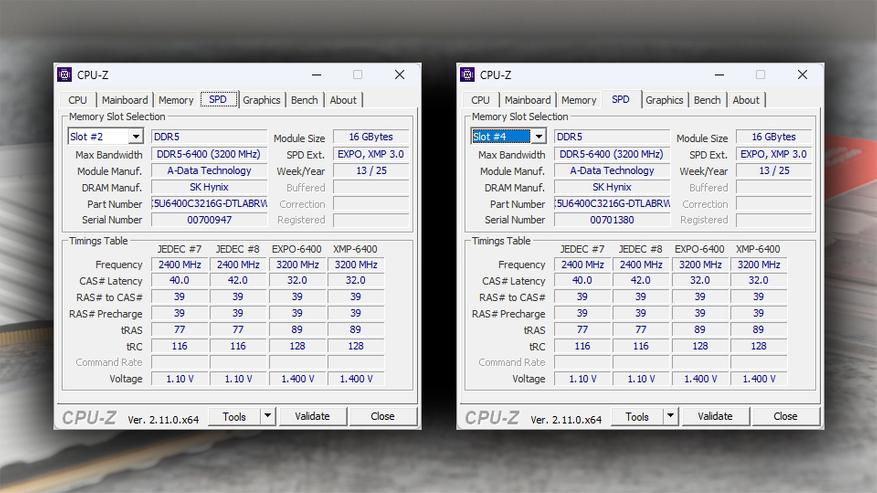
Task: Click the EXPO-6400 column header in right window
Action: click(699, 249)
